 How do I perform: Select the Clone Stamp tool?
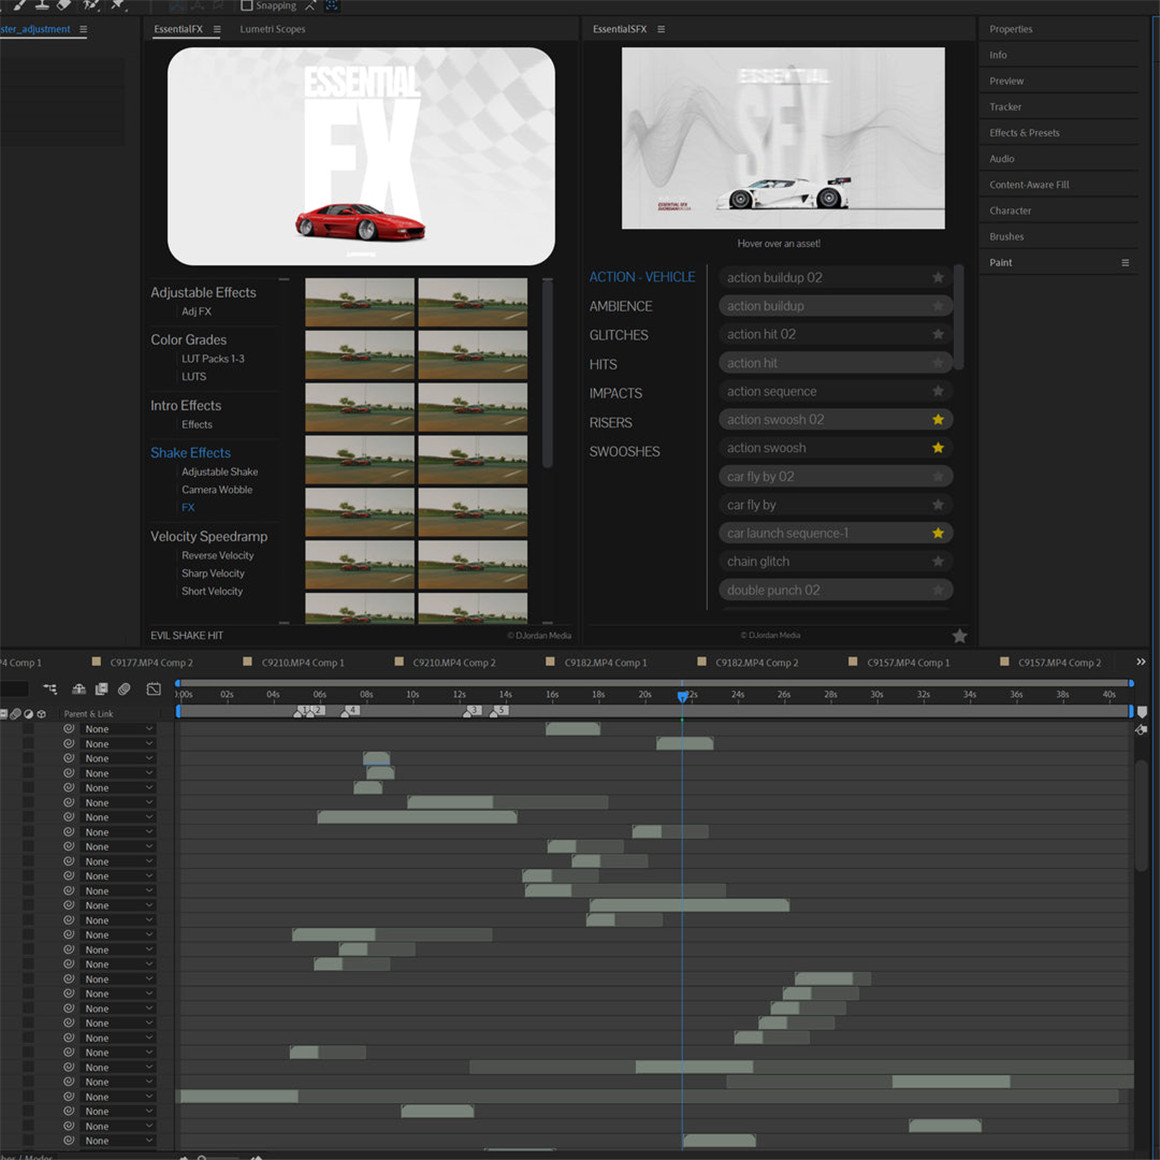pyautogui.click(x=42, y=6)
